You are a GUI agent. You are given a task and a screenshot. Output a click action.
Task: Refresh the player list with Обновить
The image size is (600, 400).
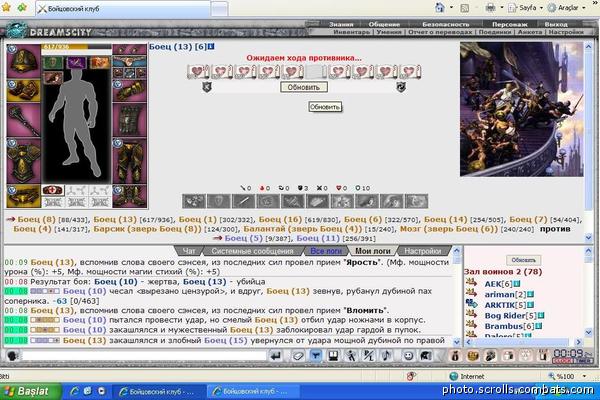pyautogui.click(x=523, y=260)
